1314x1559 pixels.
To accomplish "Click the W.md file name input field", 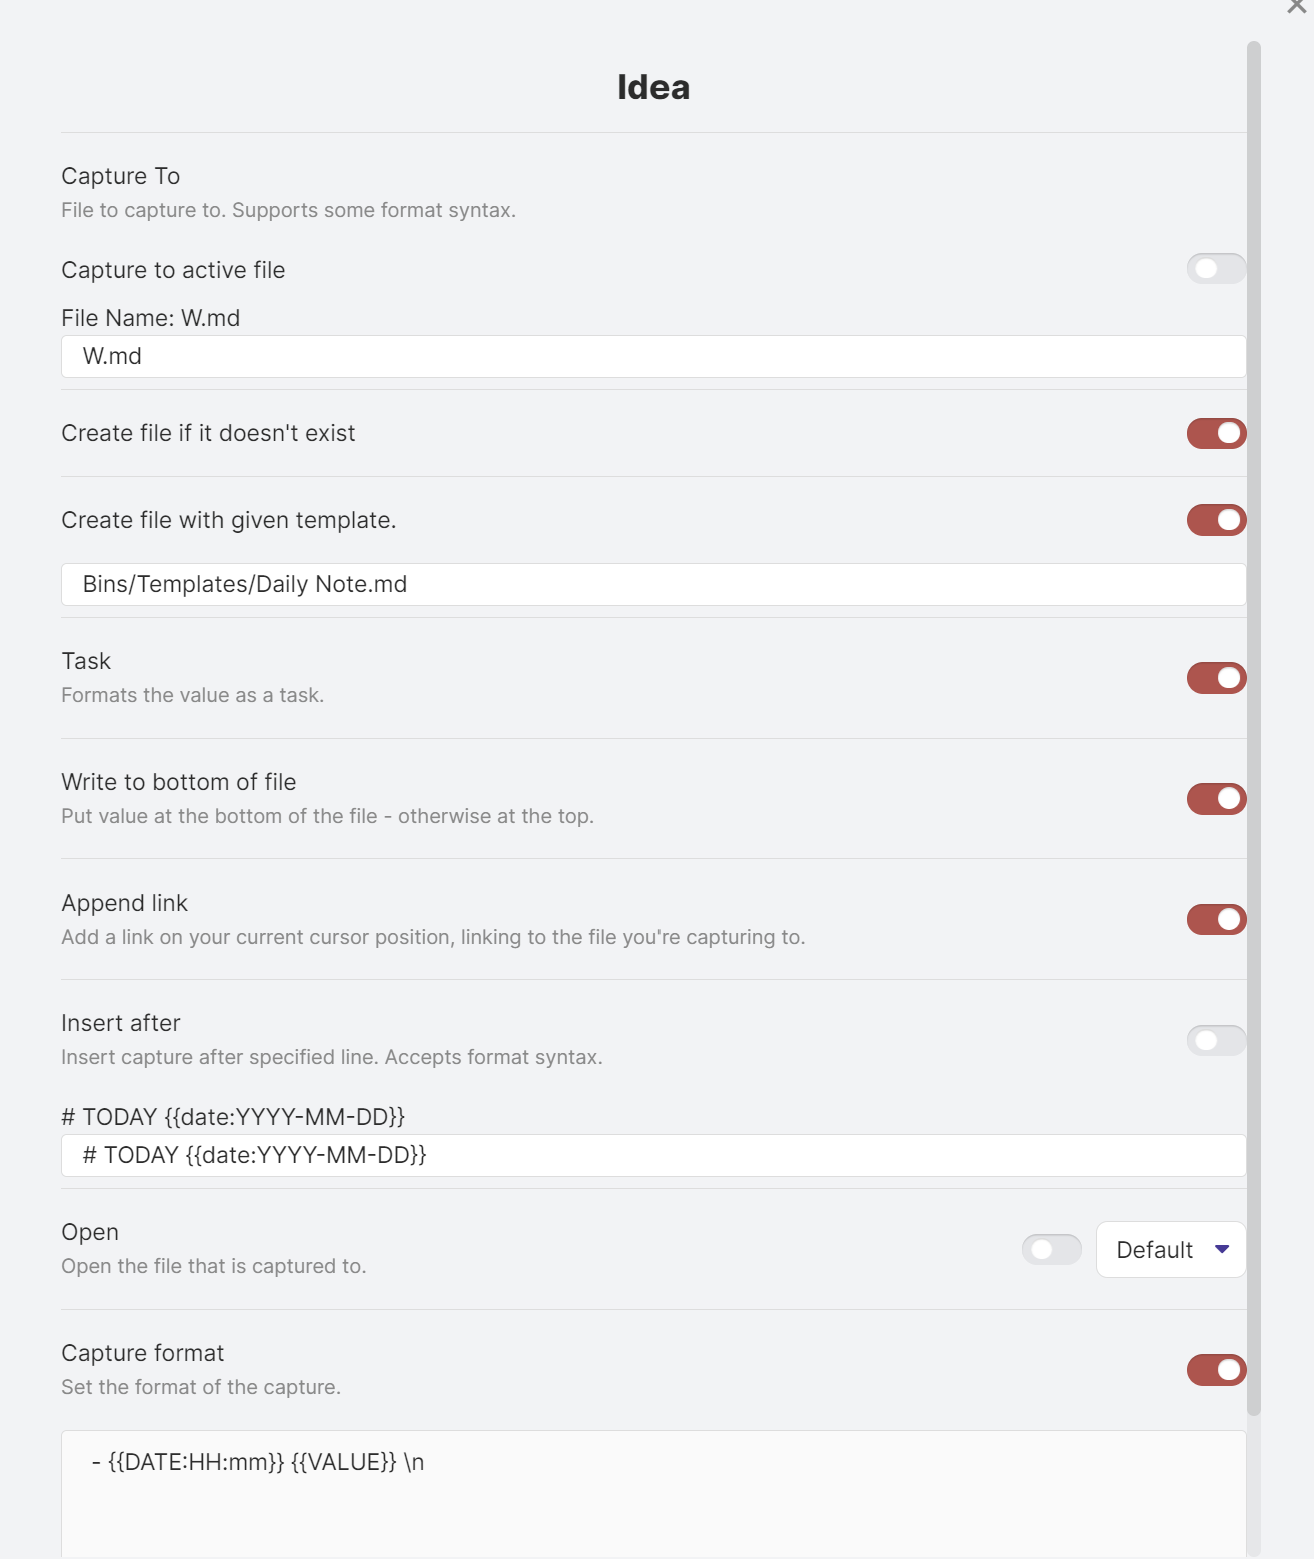I will tap(650, 356).
